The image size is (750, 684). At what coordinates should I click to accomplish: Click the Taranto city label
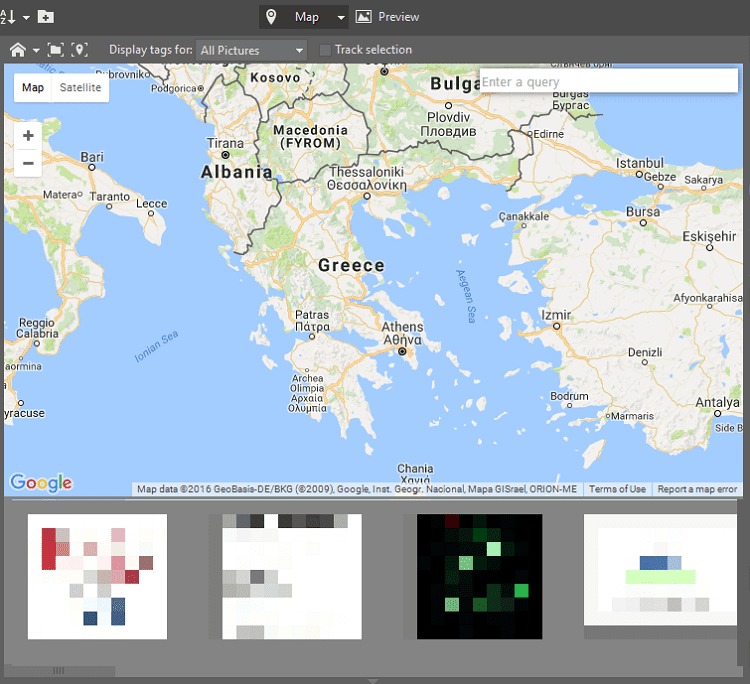click(x=110, y=197)
